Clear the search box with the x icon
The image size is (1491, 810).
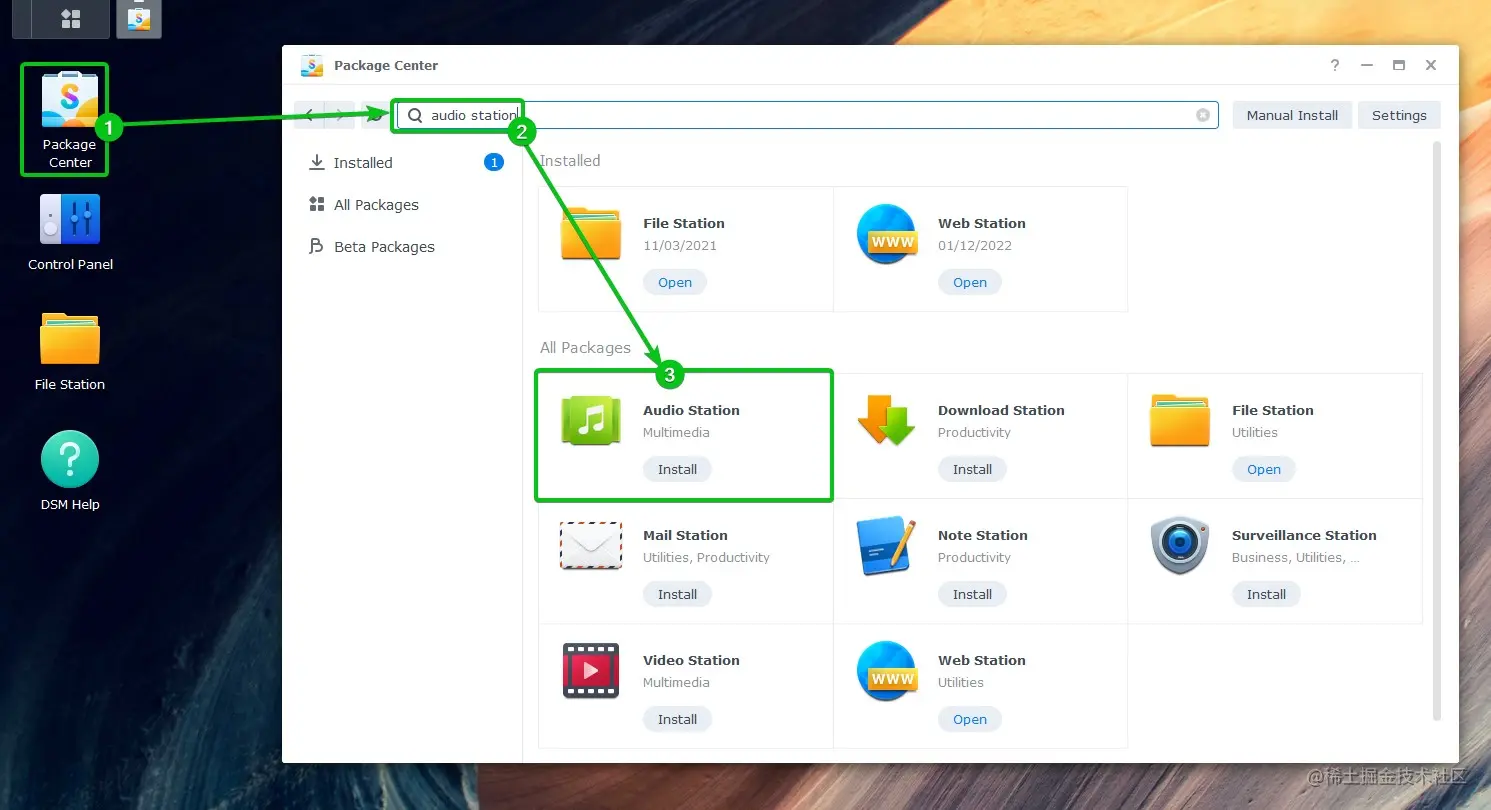tap(1202, 114)
